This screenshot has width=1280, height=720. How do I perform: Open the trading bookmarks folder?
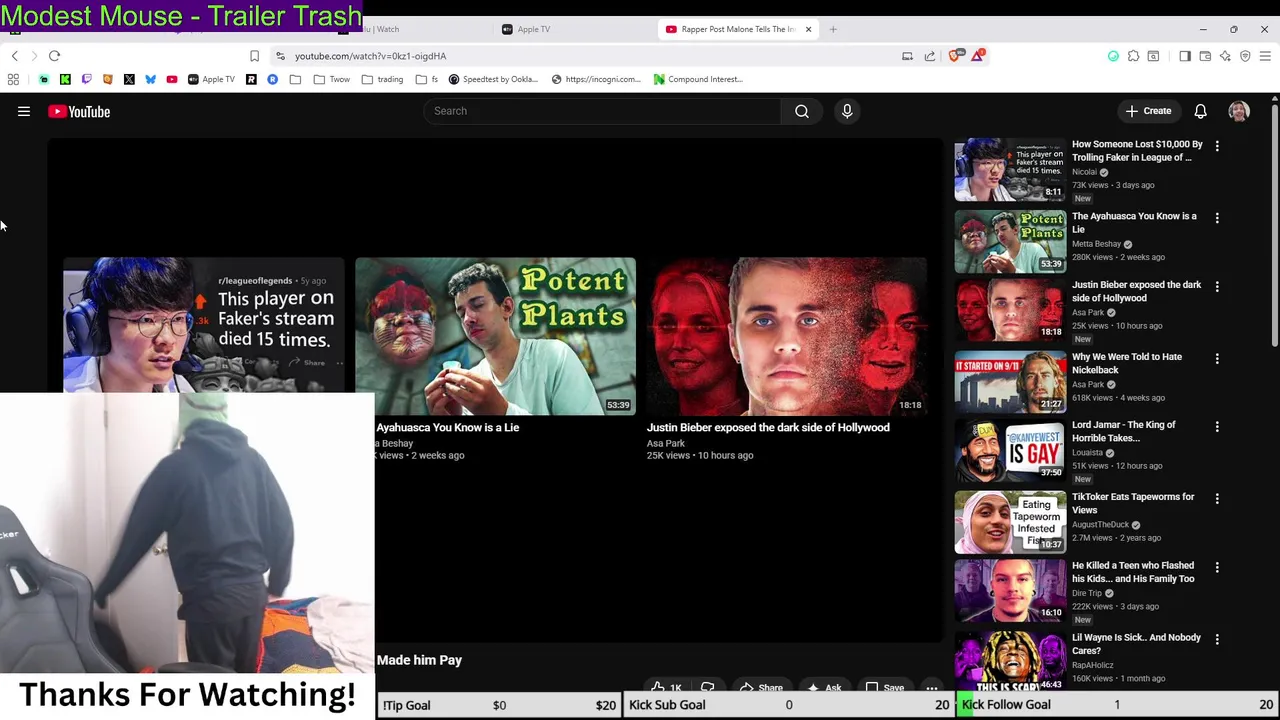coord(383,79)
